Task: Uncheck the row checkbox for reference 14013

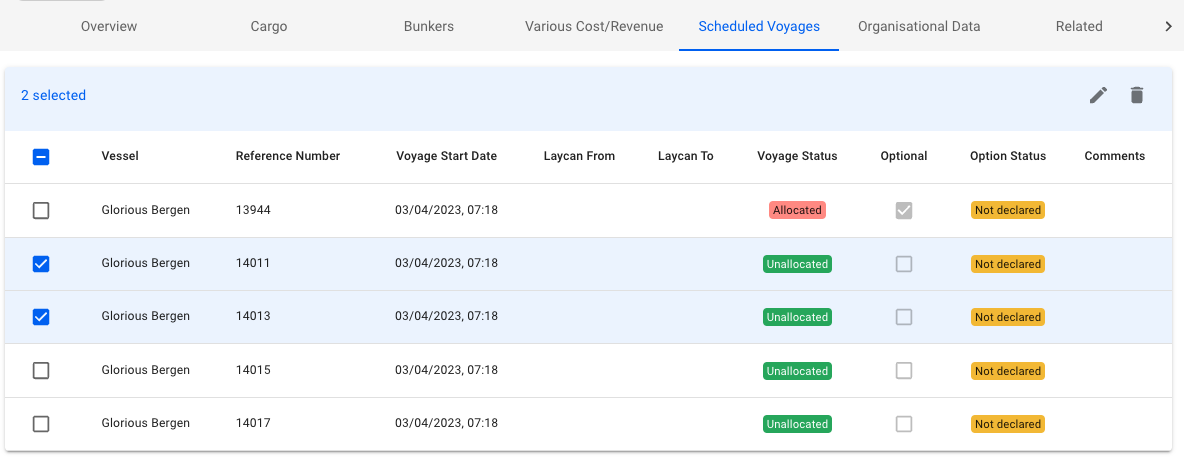Action: 41,317
